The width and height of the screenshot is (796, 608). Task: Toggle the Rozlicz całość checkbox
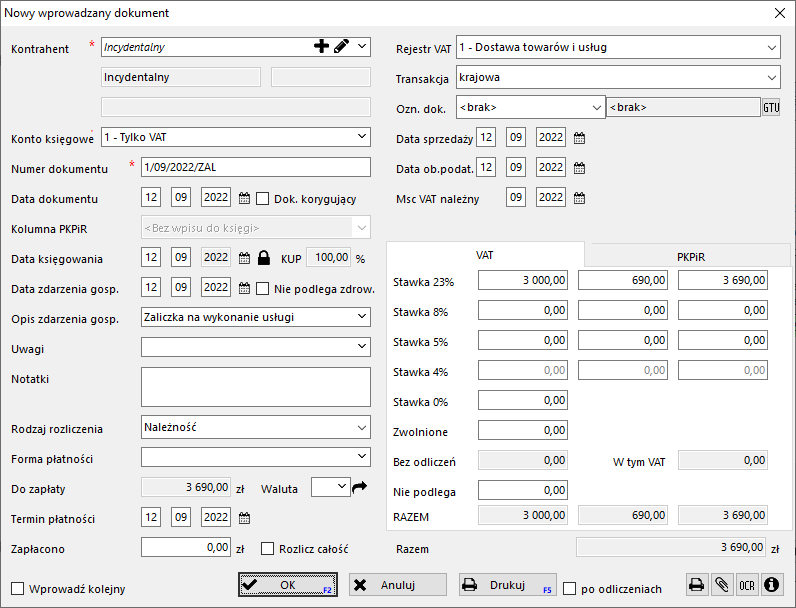coord(267,548)
